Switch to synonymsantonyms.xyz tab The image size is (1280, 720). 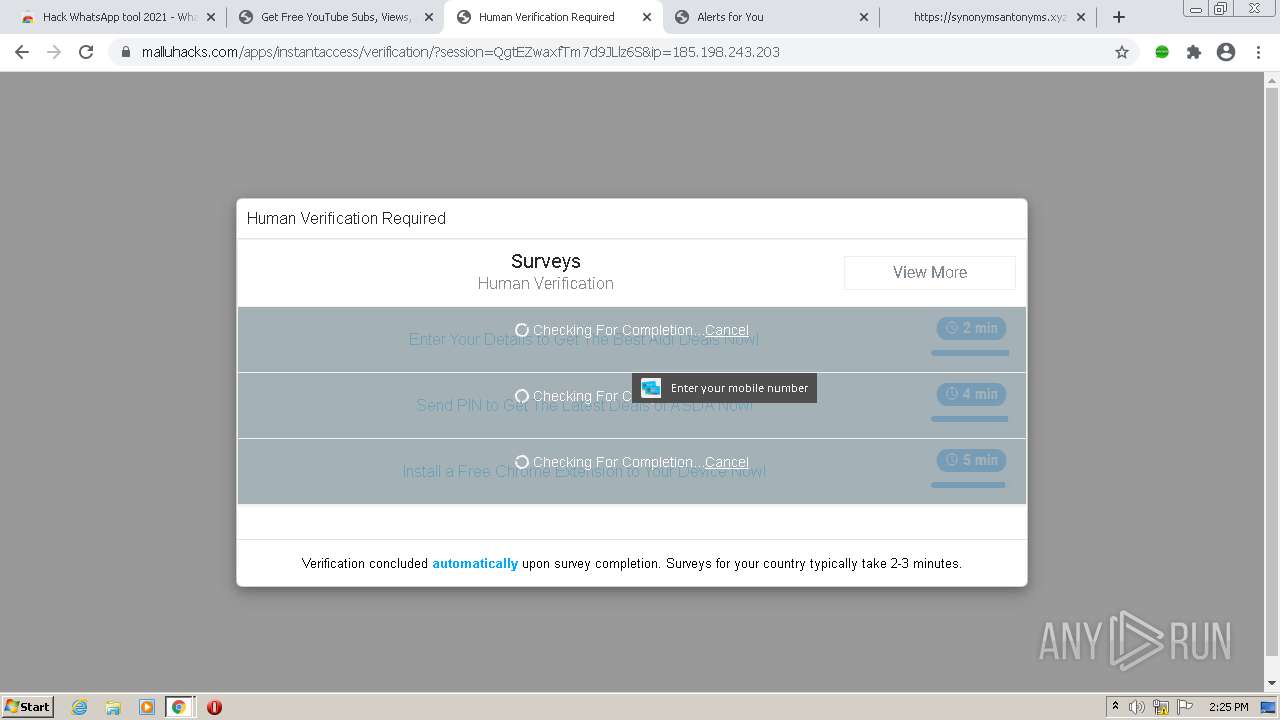tap(990, 17)
